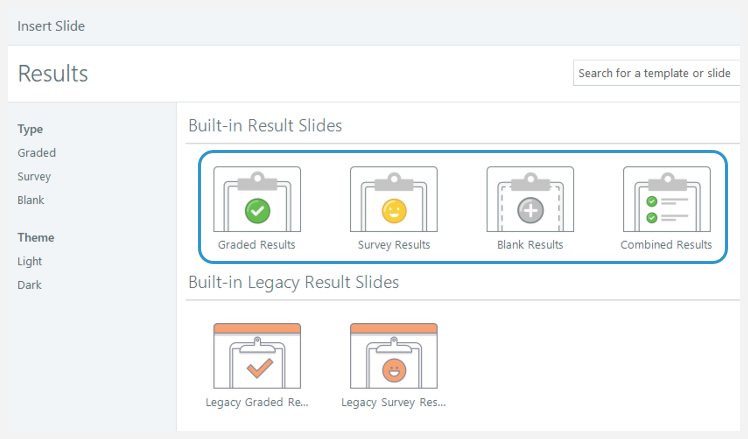Filter slide type by Blank
Image resolution: width=748 pixels, height=439 pixels.
point(31,200)
